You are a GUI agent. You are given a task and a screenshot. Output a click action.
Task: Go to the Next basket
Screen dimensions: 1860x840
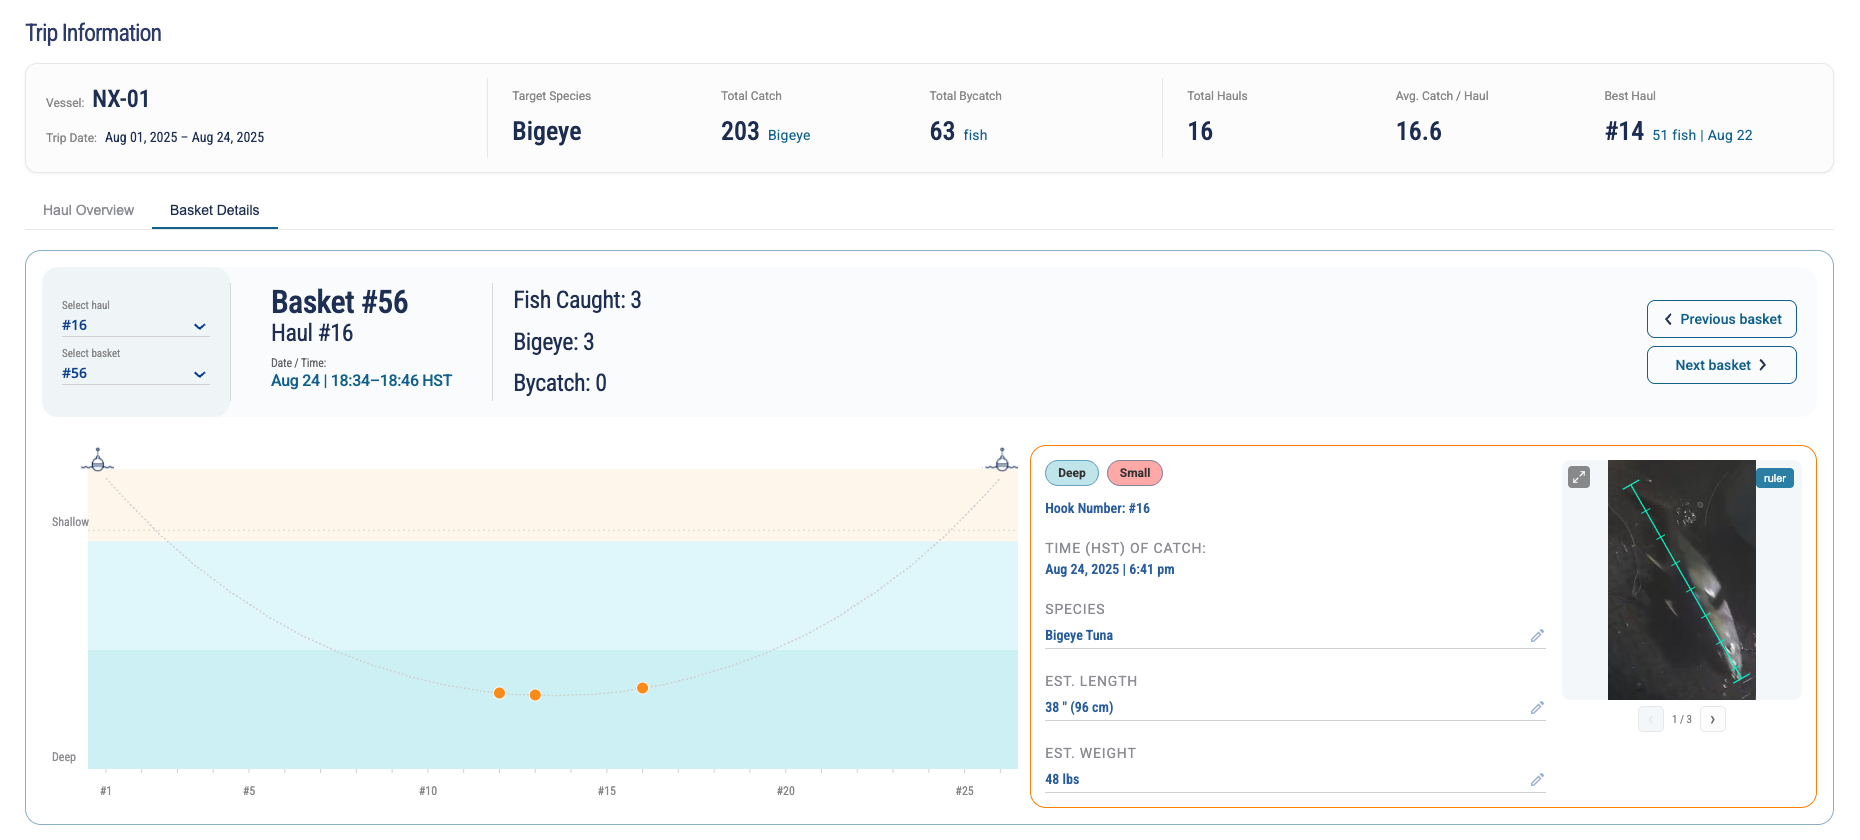pos(1722,365)
